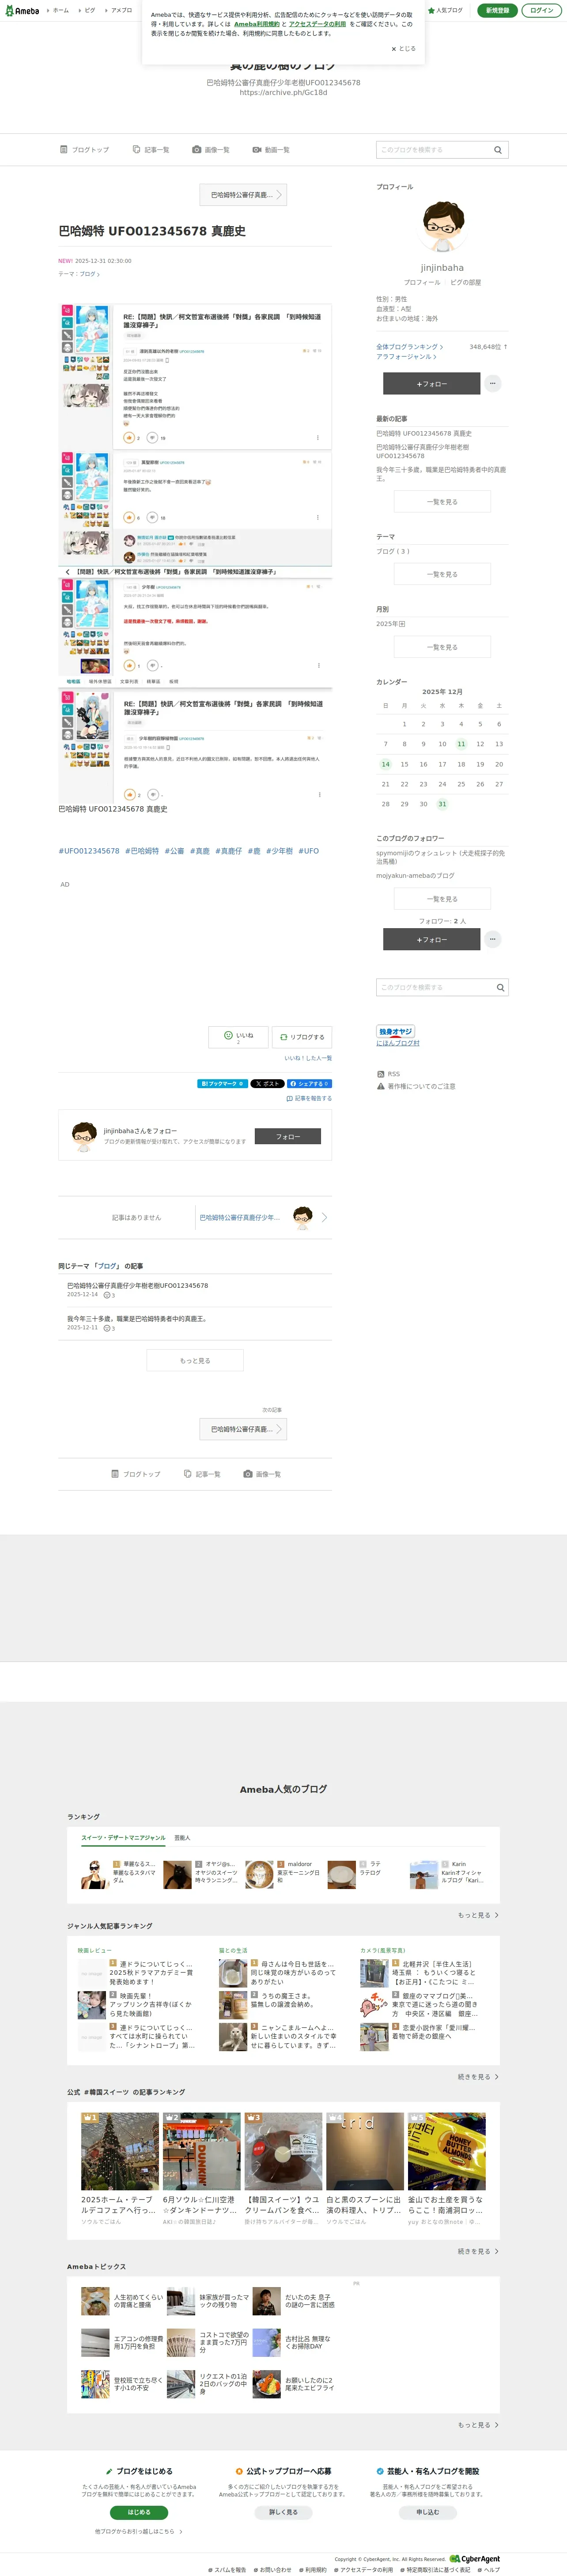This screenshot has width=567, height=2576.
Task: Click 申し込む under 芸能人・有名人ブログを開設
Action: (x=427, y=2512)
